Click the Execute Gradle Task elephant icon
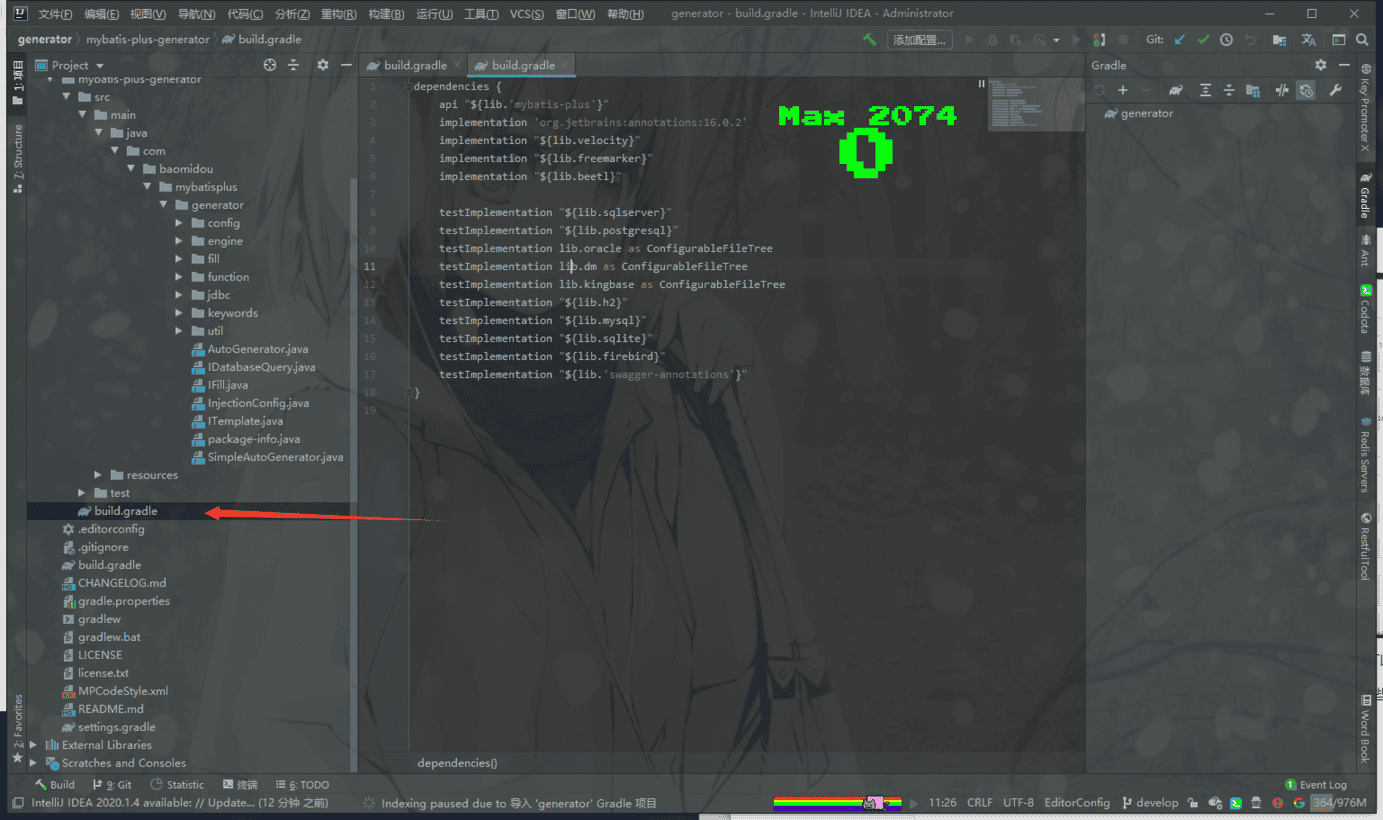1383x820 pixels. (1176, 90)
